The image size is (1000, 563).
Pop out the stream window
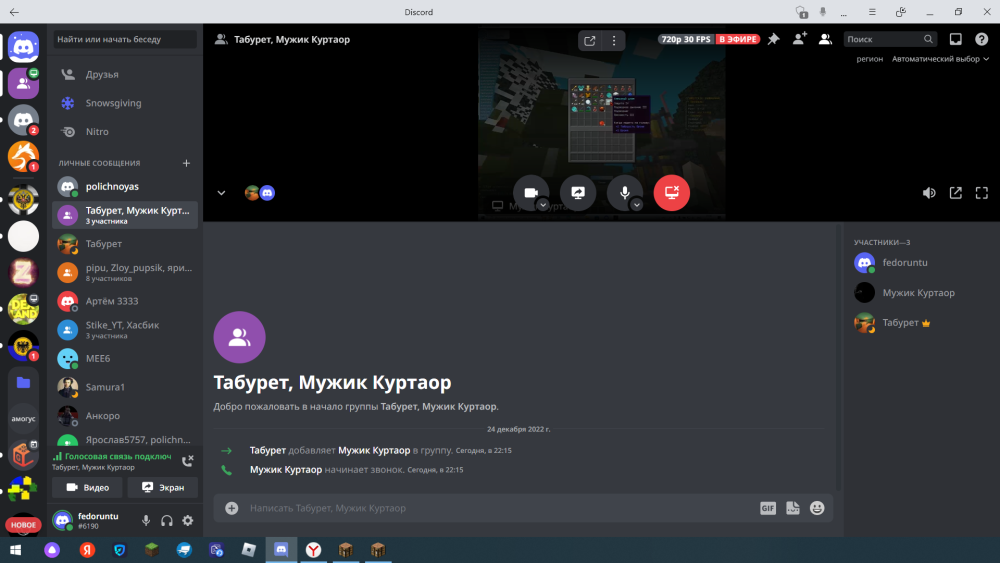click(589, 41)
